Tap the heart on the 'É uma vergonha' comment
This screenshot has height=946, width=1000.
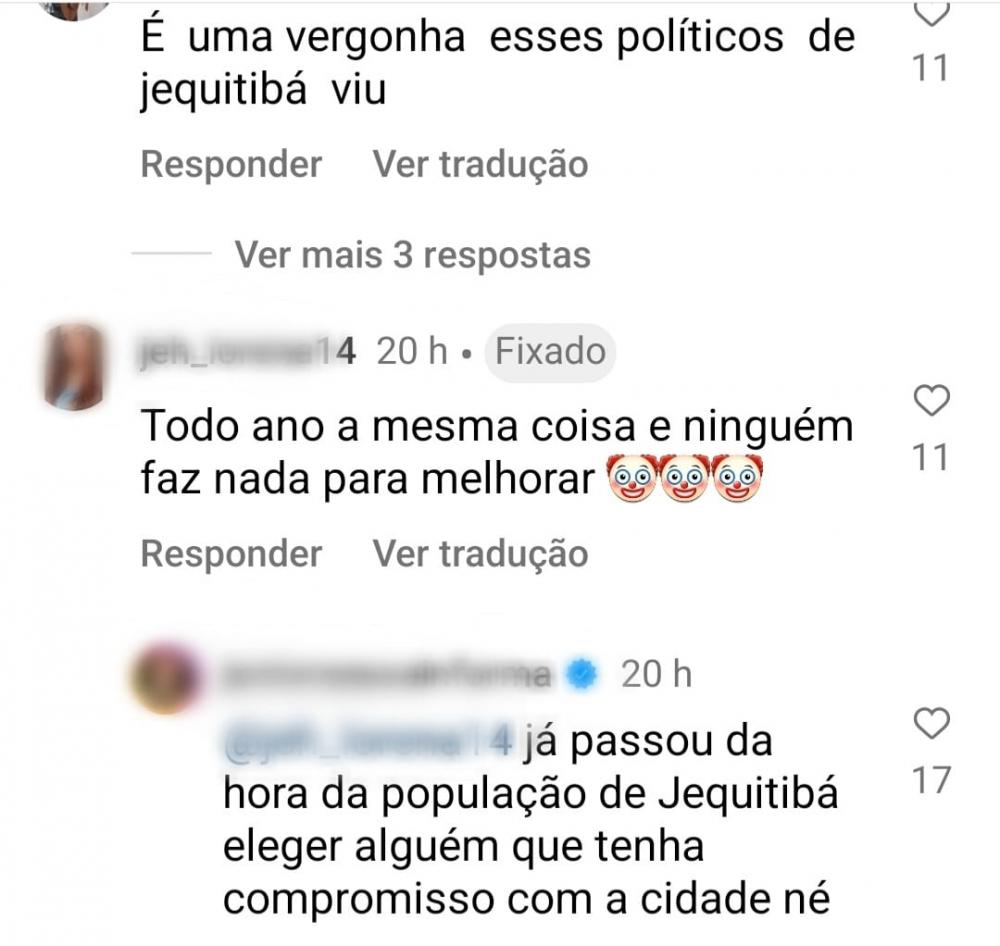pos(932,13)
